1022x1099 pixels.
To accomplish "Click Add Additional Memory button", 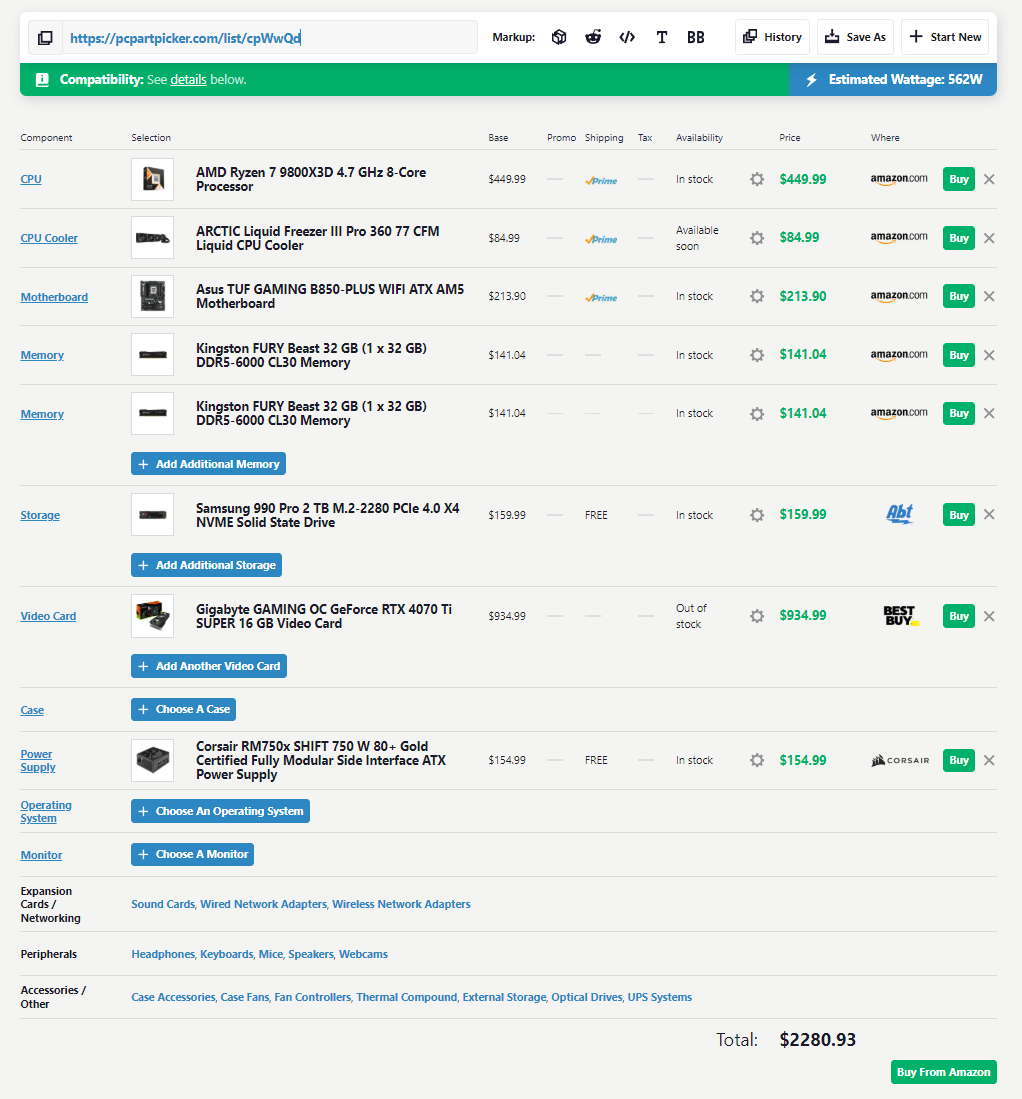I will click(x=208, y=464).
